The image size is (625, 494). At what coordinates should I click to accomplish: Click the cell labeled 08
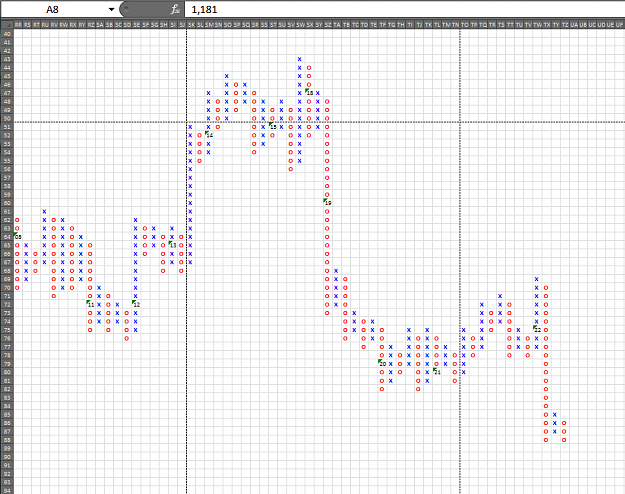pyautogui.click(x=18, y=237)
